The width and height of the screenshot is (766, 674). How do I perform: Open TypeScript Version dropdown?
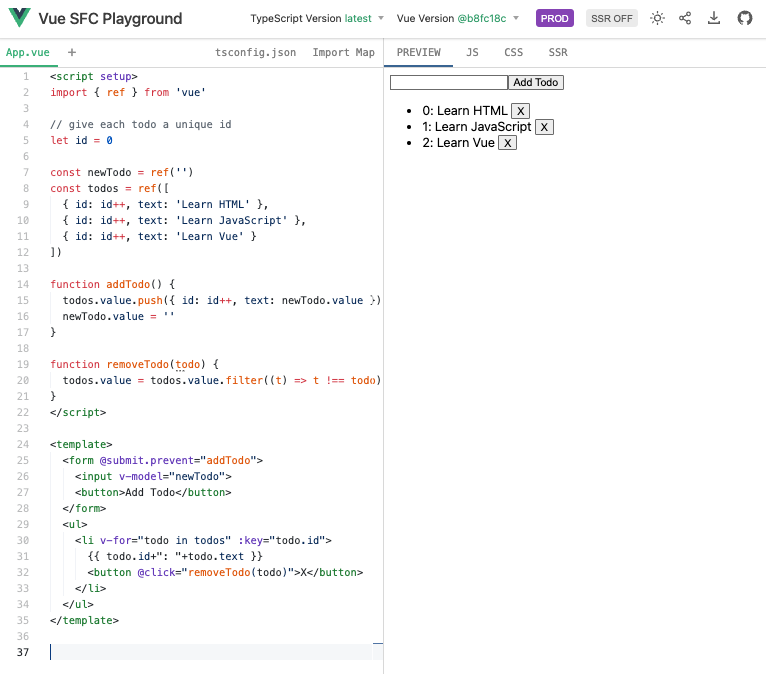[317, 19]
